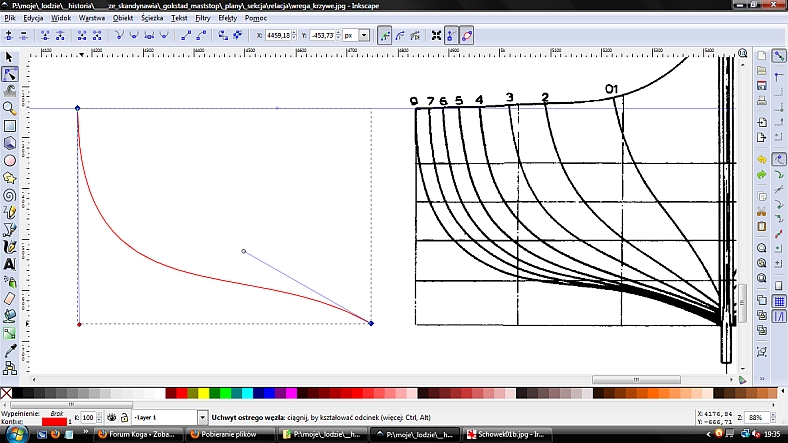Image resolution: width=788 pixels, height=443 pixels.
Task: Click the Insert new nodes icon
Action: tap(11, 35)
